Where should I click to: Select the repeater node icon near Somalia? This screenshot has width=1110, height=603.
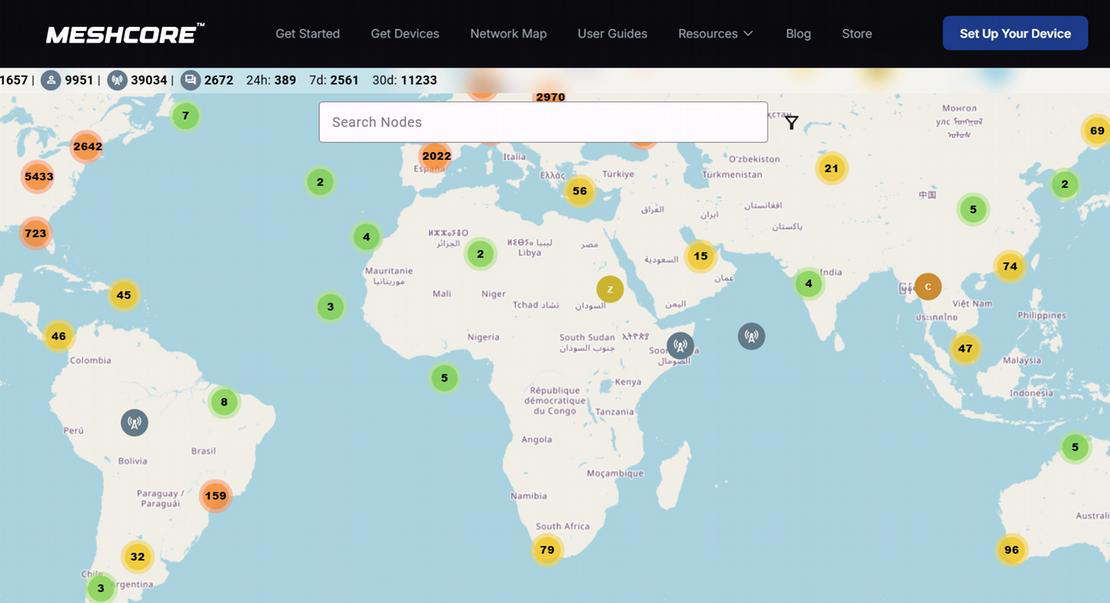click(x=680, y=346)
